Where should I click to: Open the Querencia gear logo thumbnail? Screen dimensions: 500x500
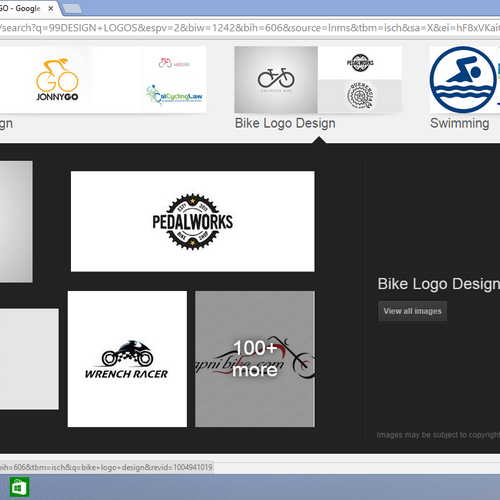[360, 96]
